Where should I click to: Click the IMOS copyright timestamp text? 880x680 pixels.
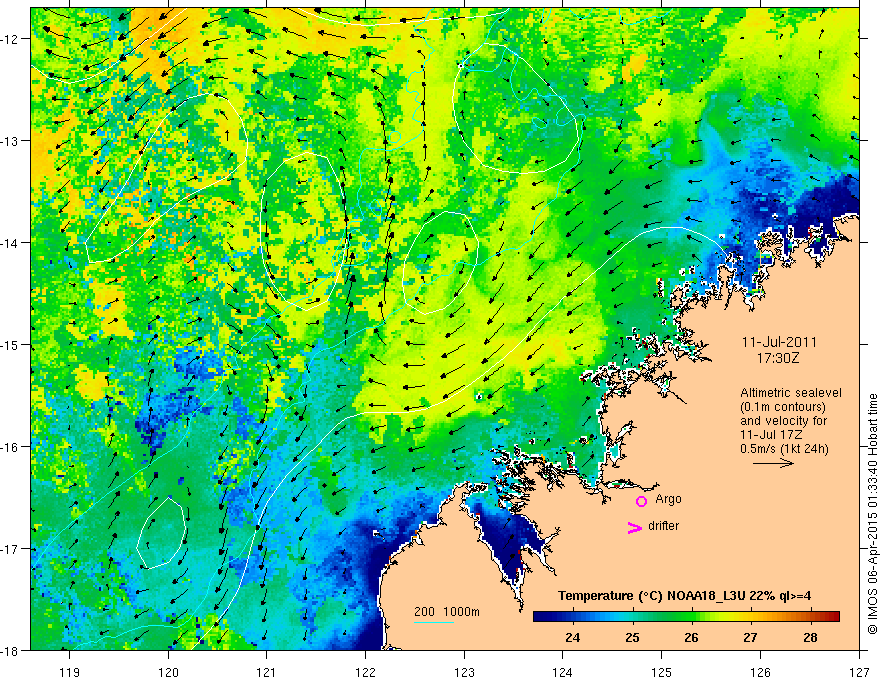[872, 514]
